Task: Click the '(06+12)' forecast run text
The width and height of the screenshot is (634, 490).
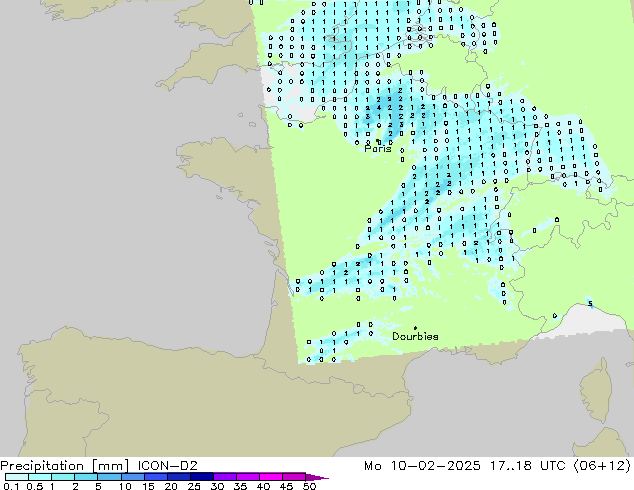Action: [602, 466]
